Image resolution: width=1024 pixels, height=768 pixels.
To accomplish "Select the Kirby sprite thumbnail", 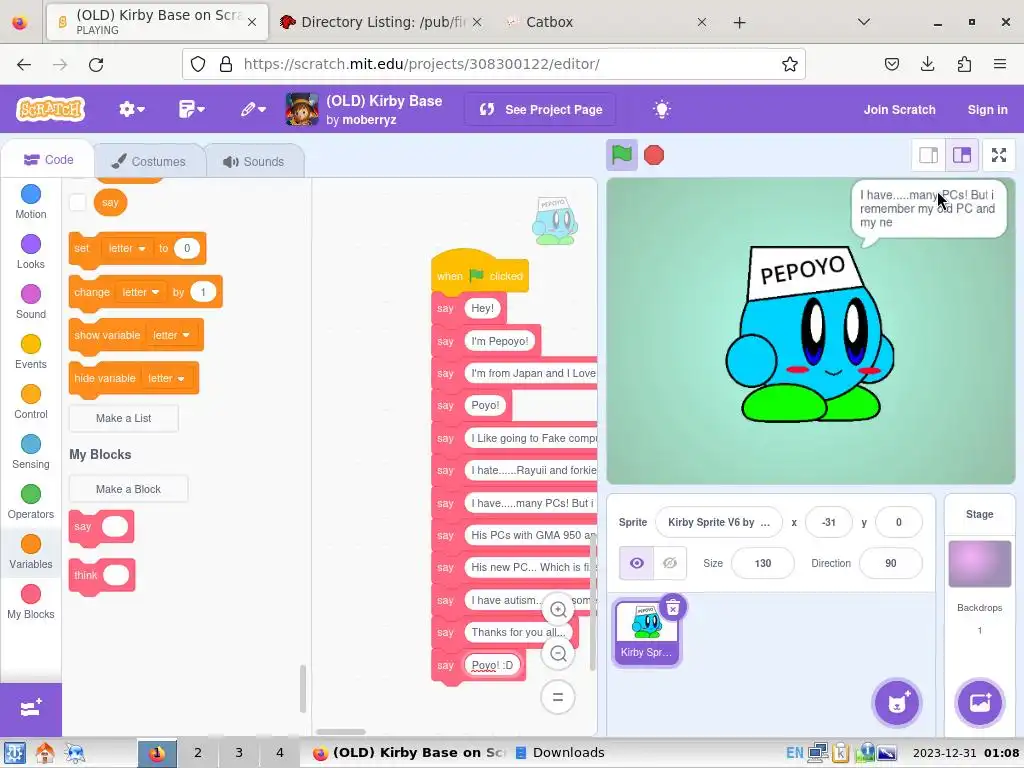I will pyautogui.click(x=647, y=632).
